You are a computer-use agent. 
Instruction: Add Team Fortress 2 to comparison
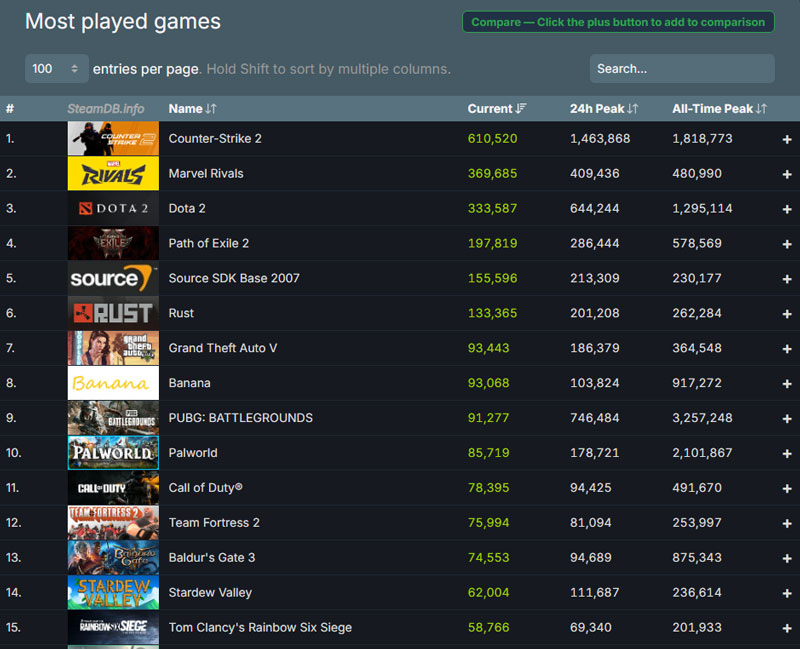pyautogui.click(x=787, y=523)
